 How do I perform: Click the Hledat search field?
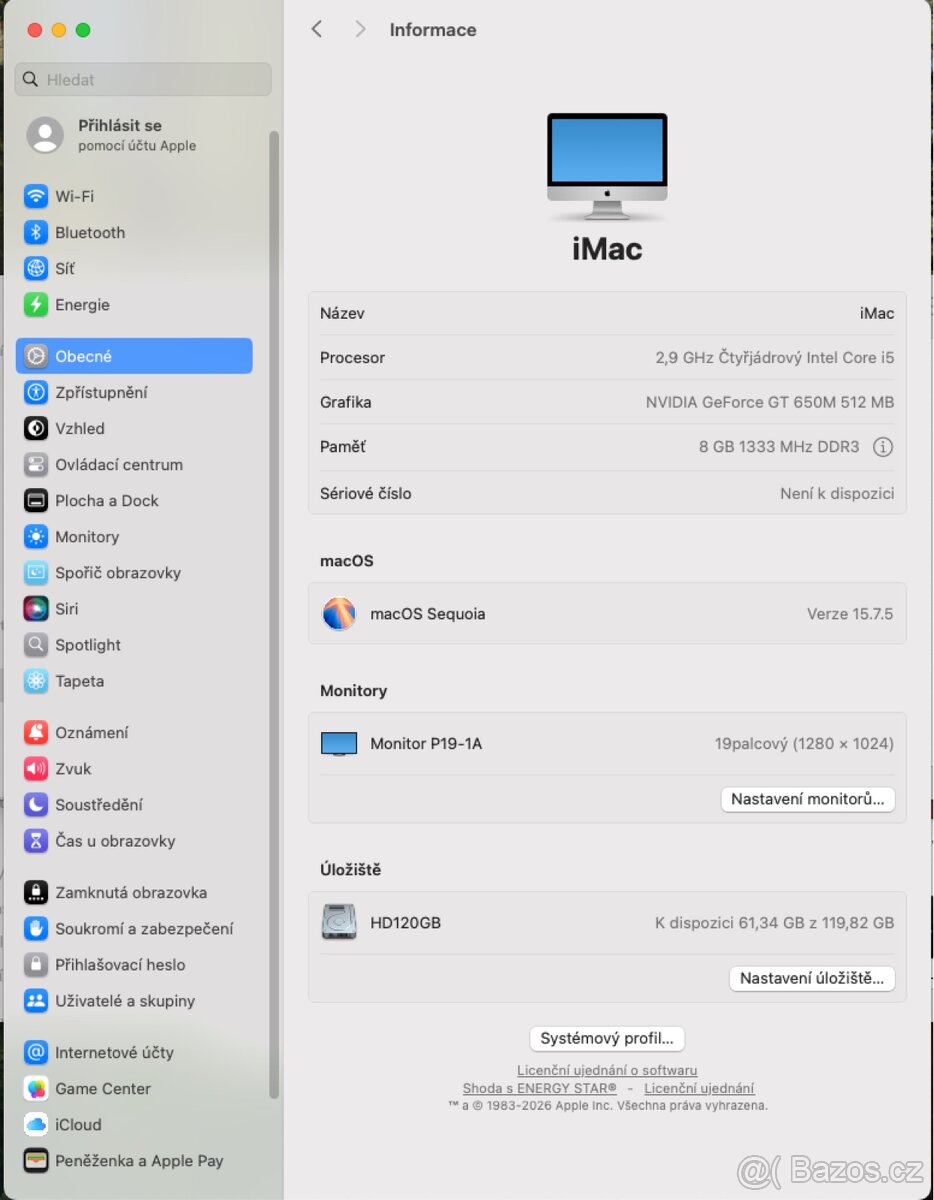142,79
